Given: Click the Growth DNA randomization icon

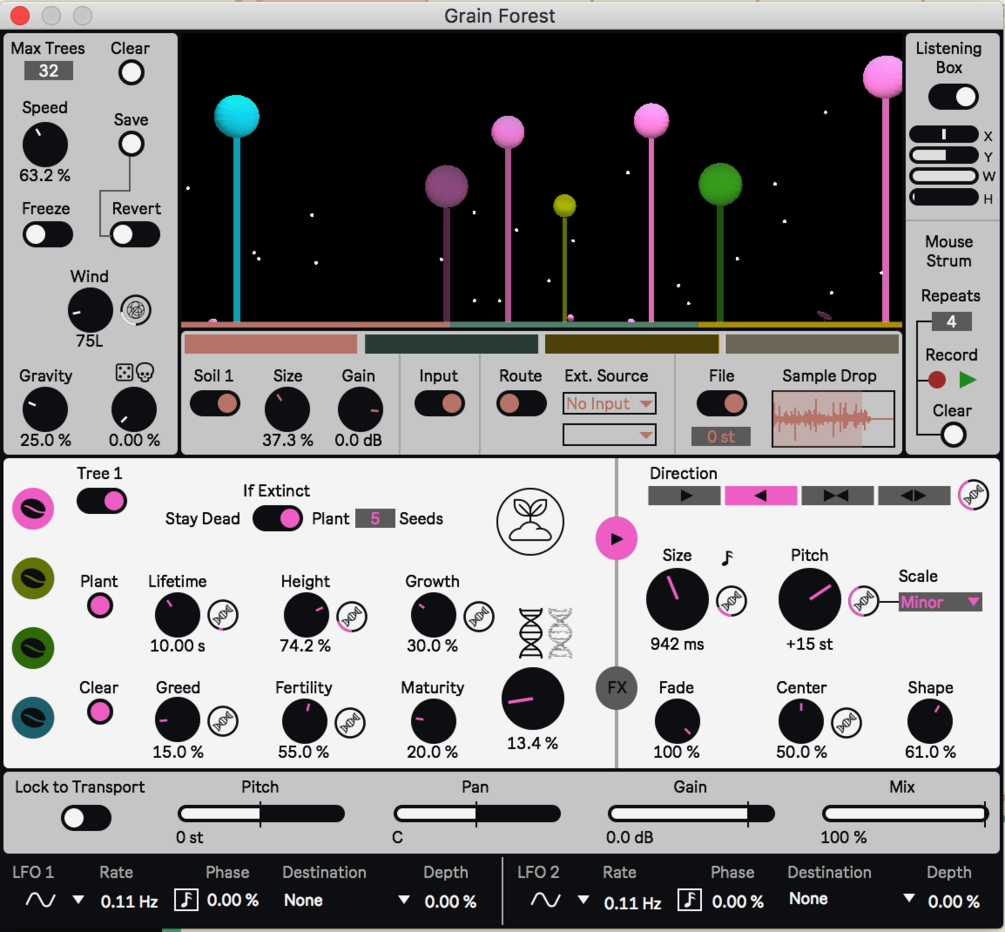Looking at the screenshot, I should tap(479, 617).
